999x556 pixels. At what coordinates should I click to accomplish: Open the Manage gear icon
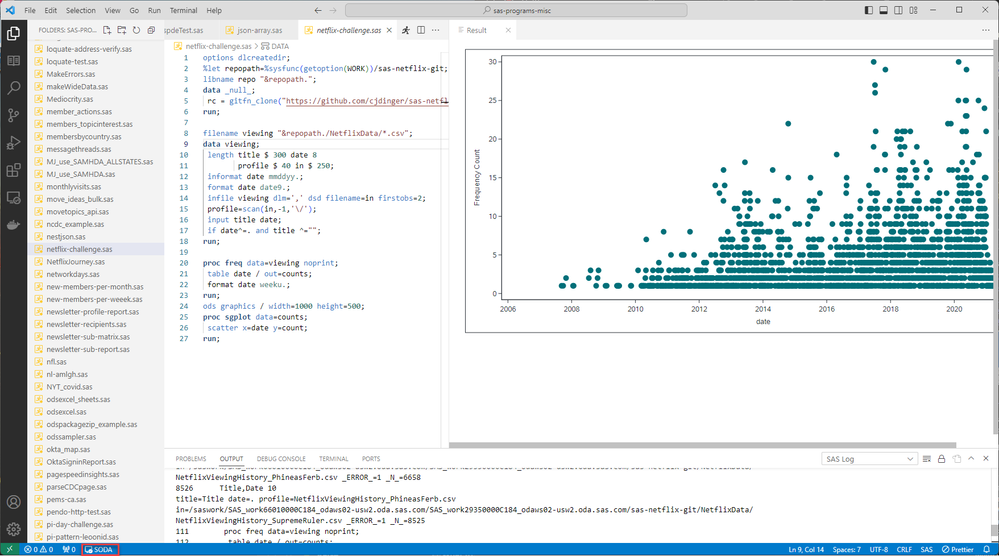coord(14,528)
